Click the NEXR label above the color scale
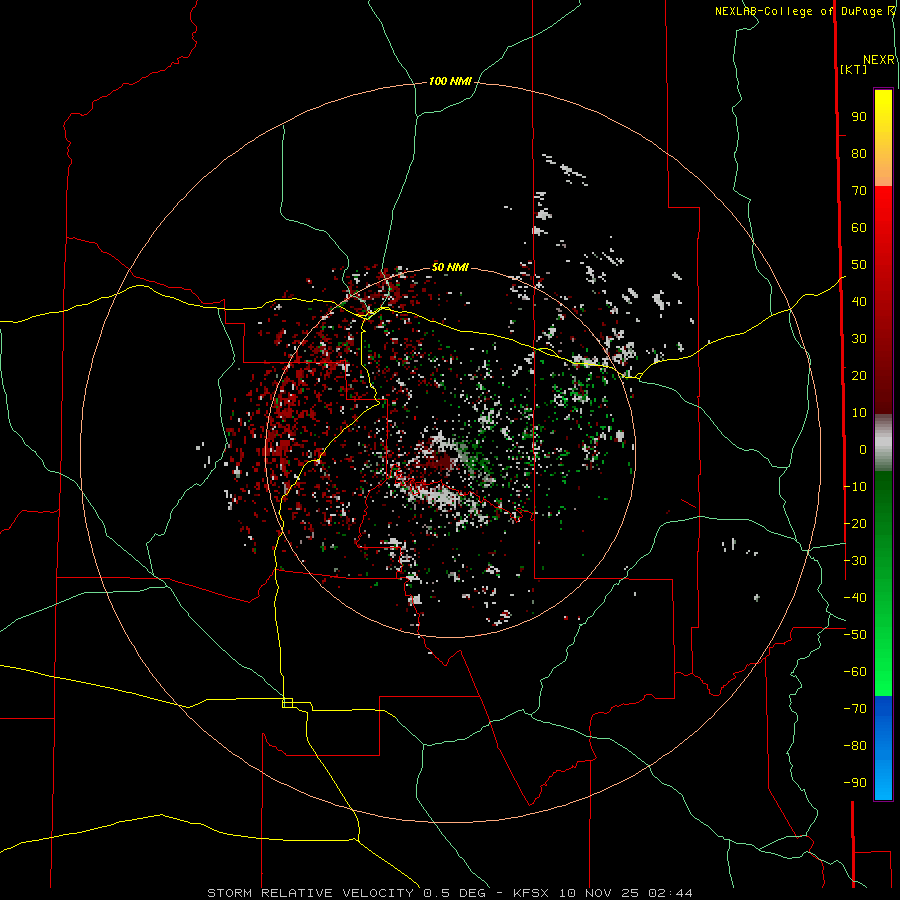Image resolution: width=900 pixels, height=900 pixels. point(879,60)
